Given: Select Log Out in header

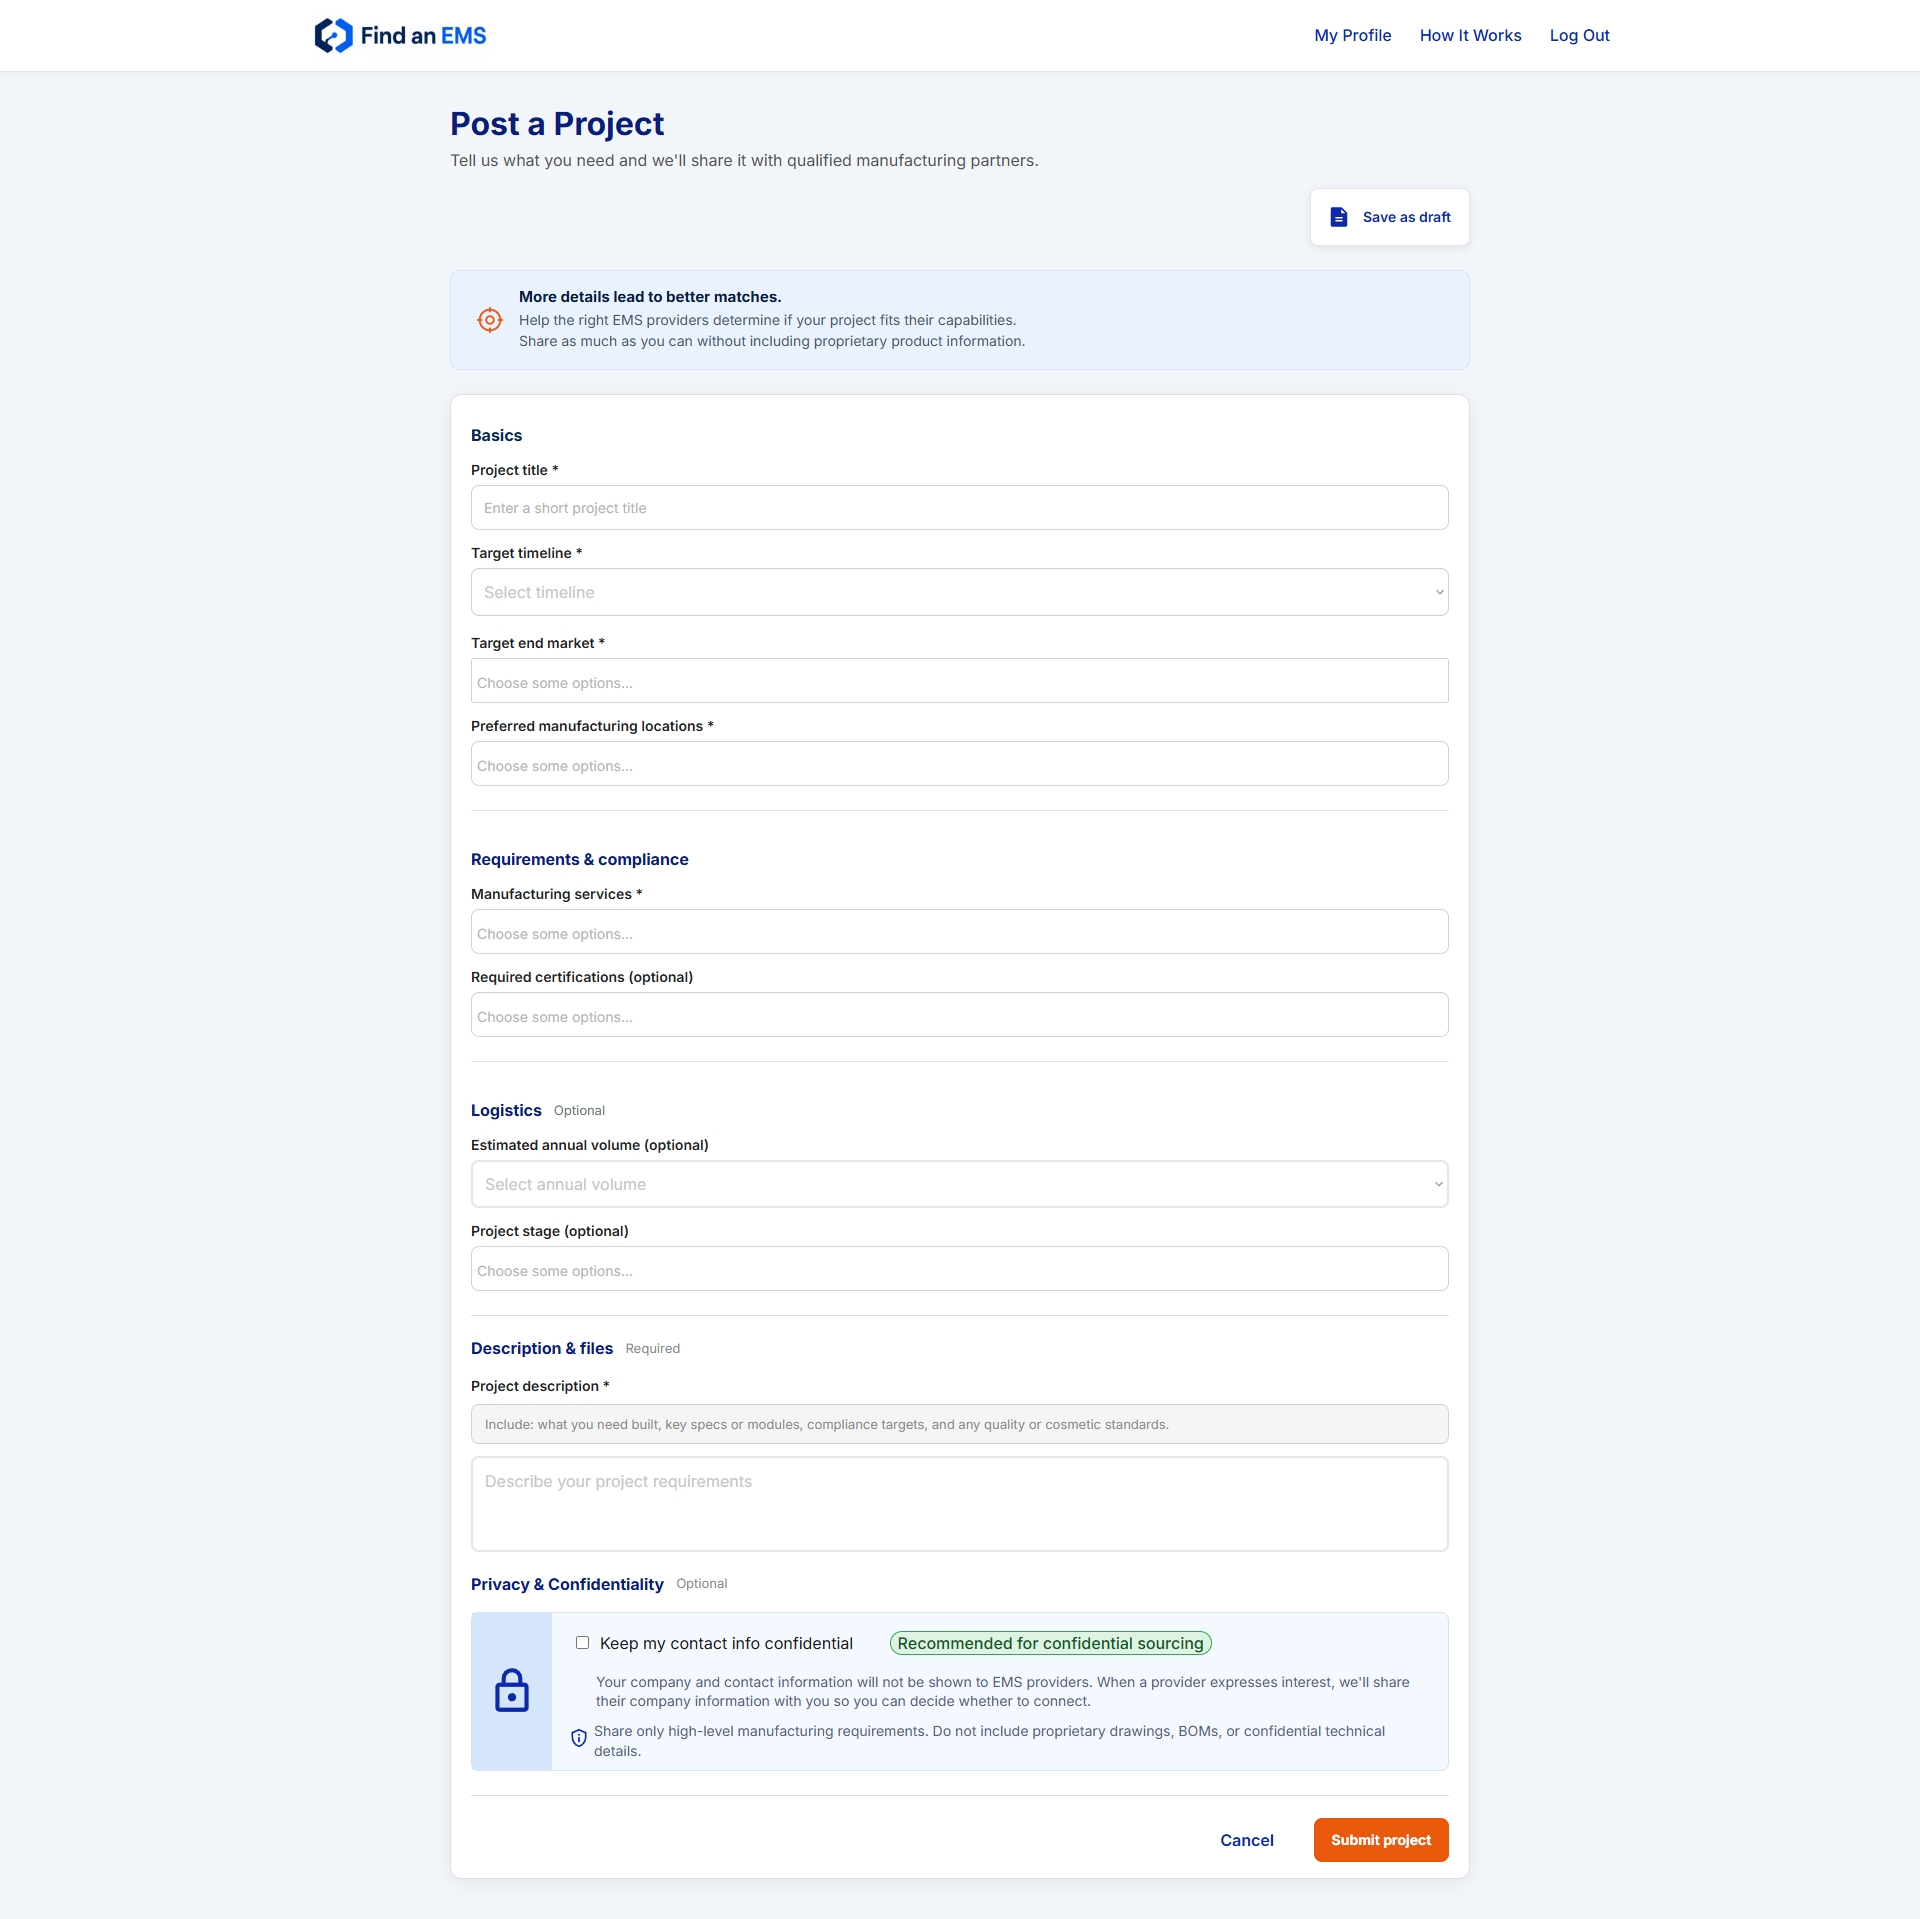Looking at the screenshot, I should tap(1580, 36).
